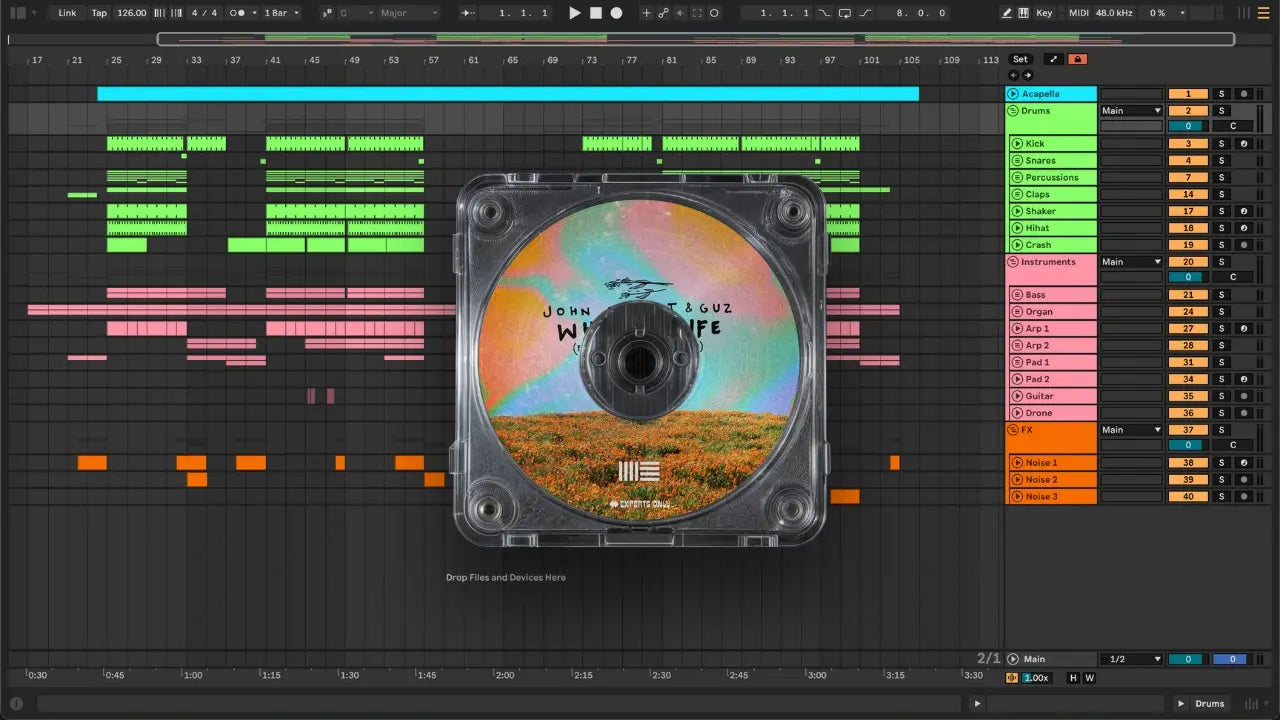Toggle the arrangement Loop switch icon

point(845,13)
